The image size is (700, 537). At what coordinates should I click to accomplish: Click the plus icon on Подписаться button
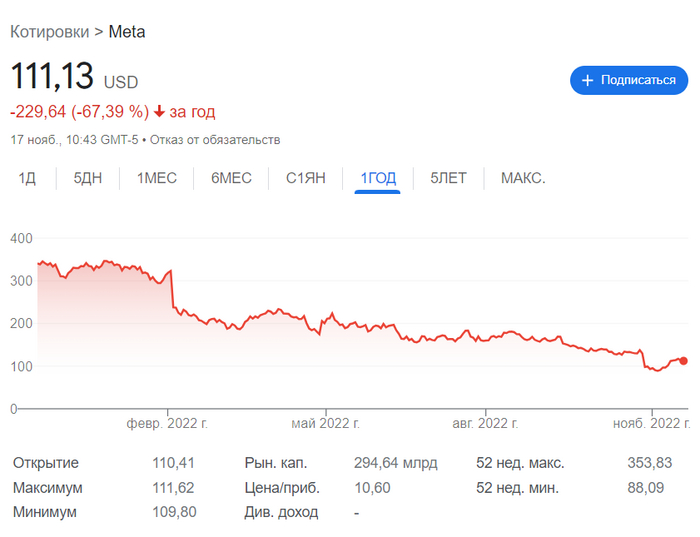(x=588, y=80)
